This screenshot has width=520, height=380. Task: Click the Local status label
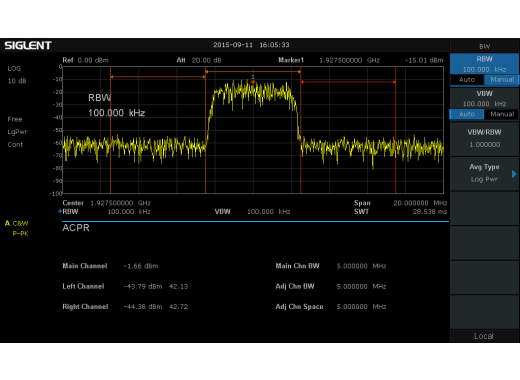coord(484,336)
